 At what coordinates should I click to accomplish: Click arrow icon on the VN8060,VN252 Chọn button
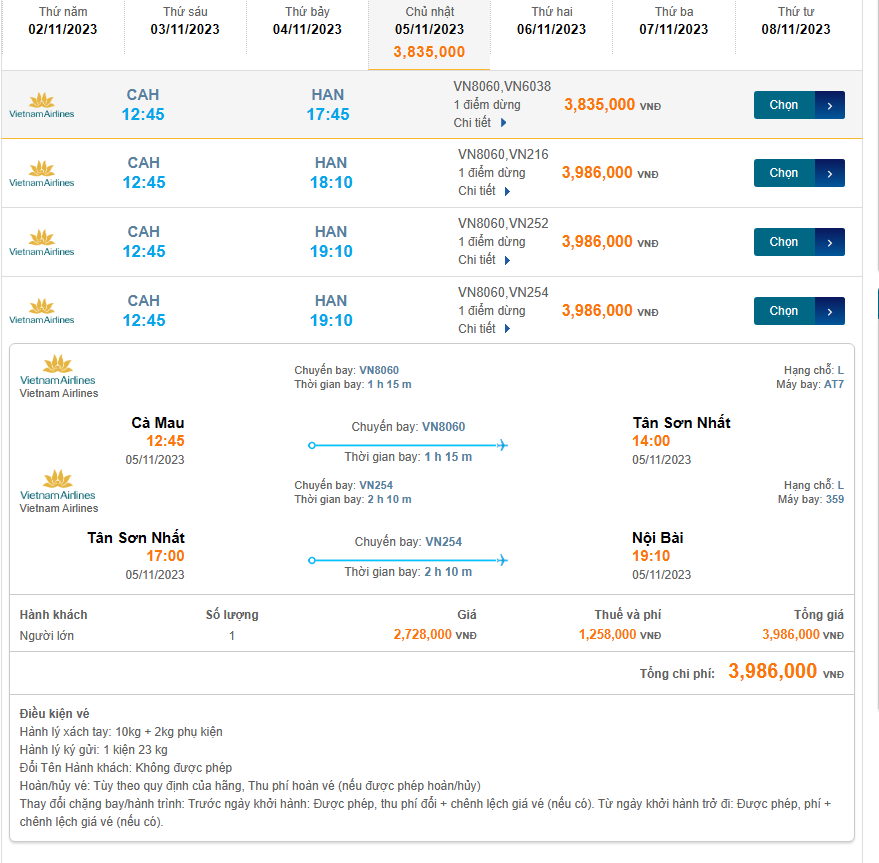click(830, 242)
